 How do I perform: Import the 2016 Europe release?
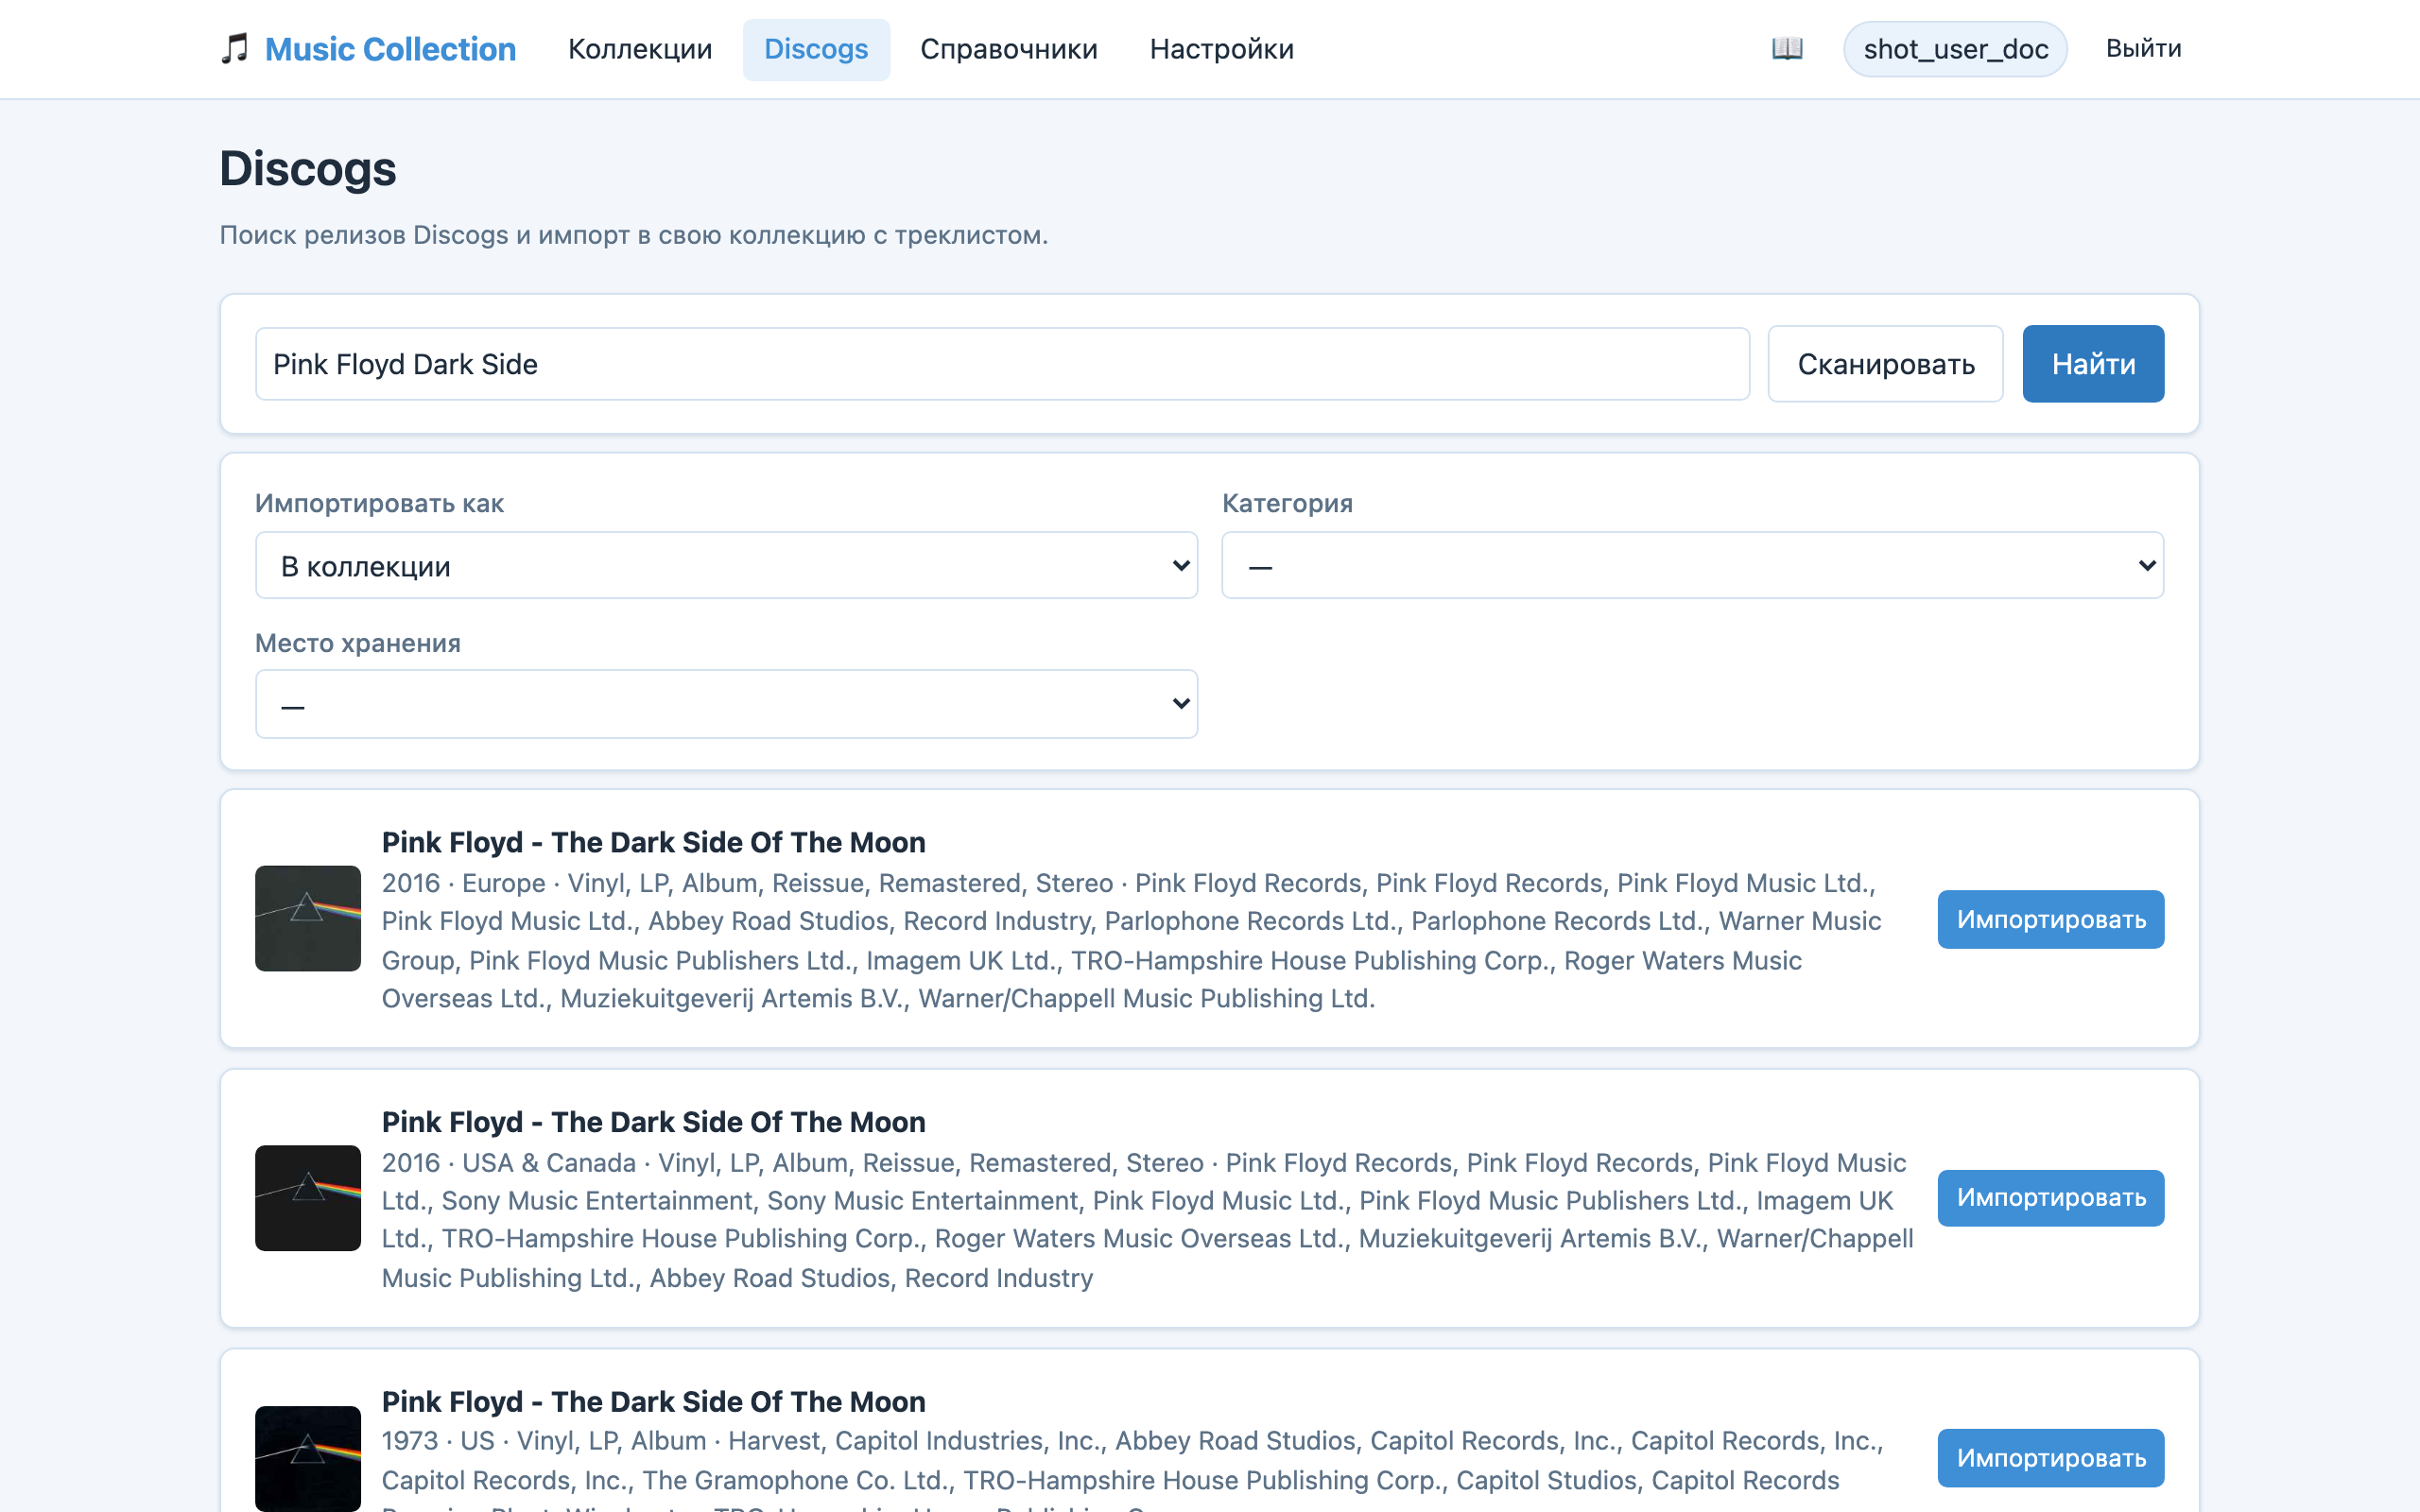2051,919
